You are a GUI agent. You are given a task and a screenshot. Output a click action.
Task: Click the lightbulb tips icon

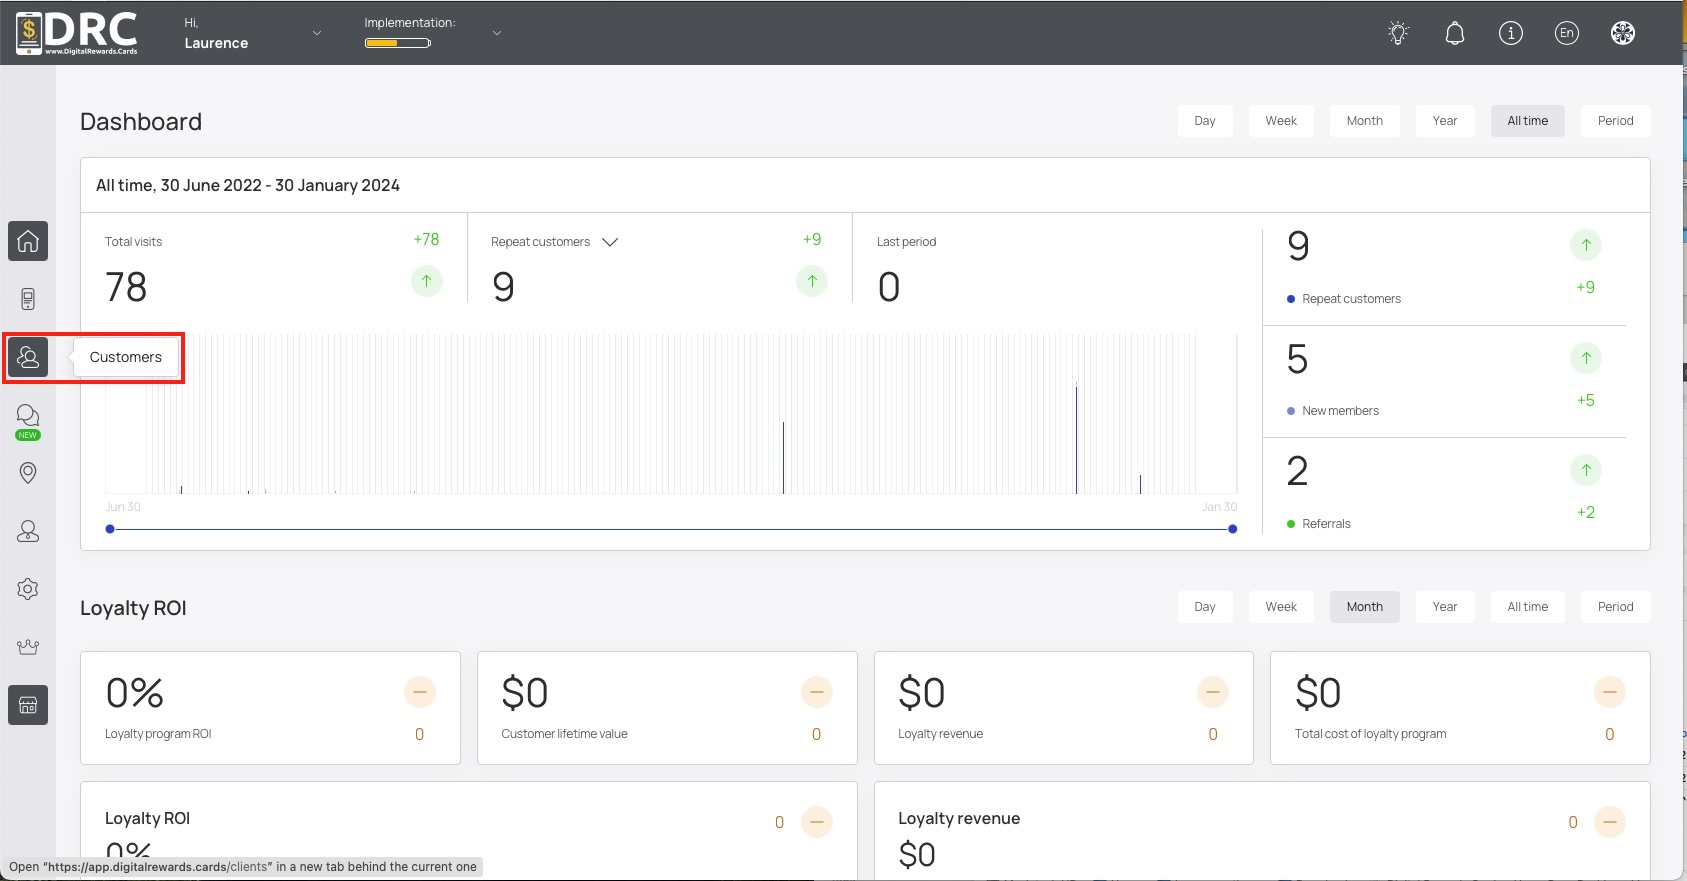[x=1398, y=33]
